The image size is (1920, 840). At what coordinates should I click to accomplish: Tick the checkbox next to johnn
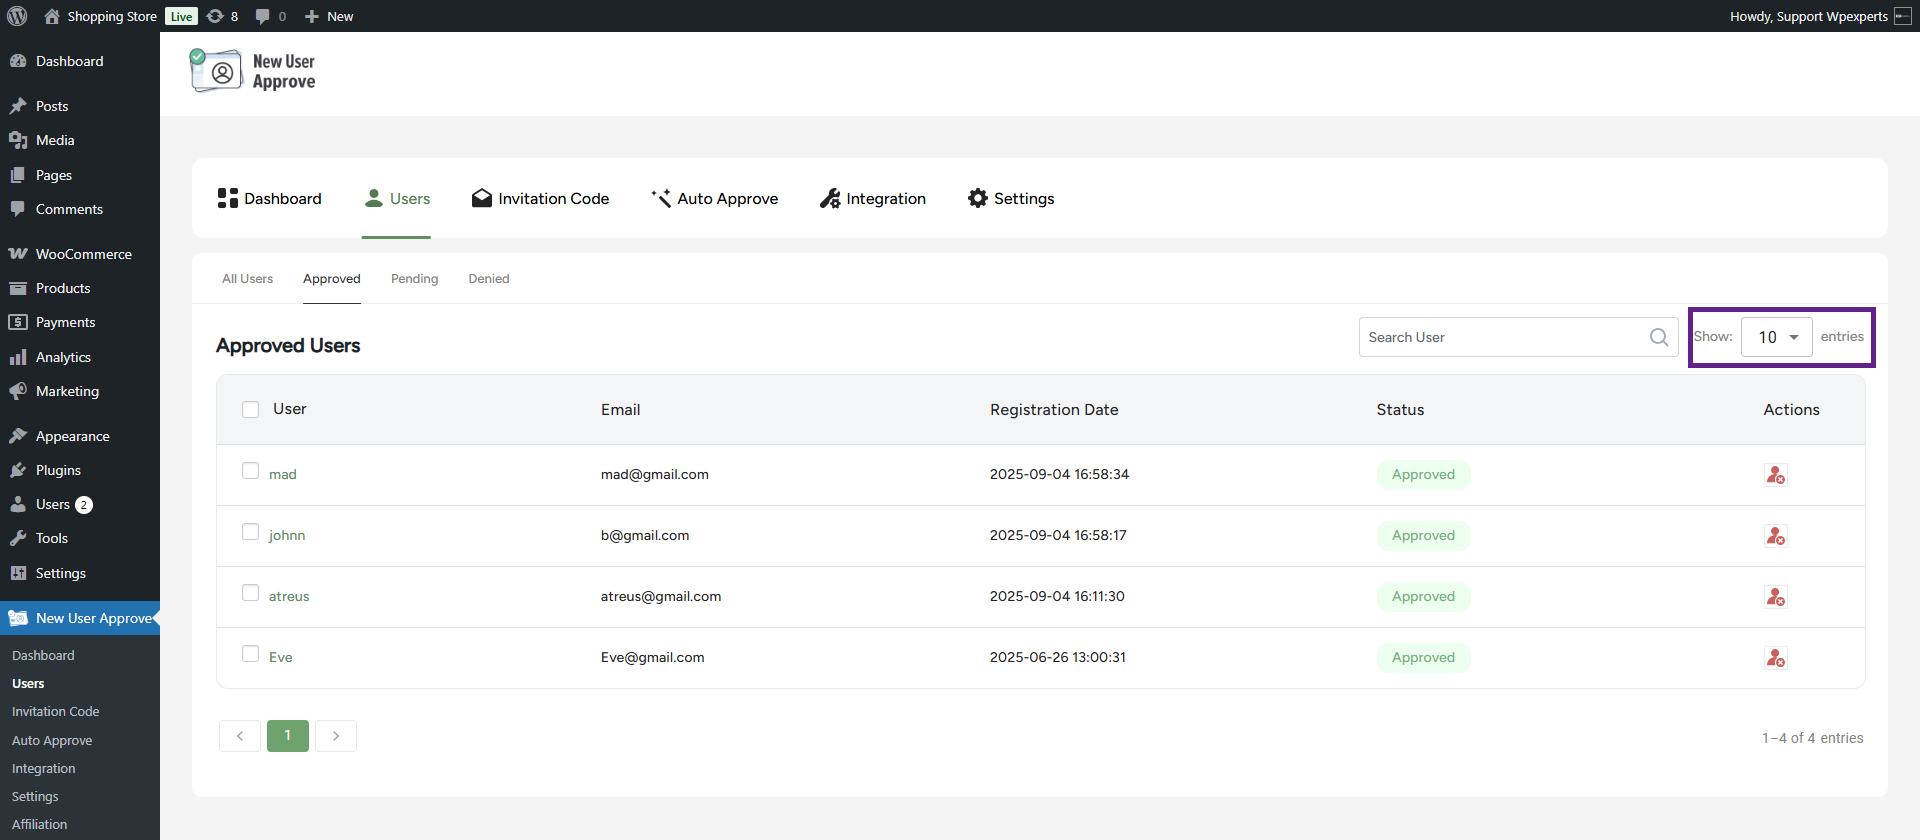coord(250,532)
